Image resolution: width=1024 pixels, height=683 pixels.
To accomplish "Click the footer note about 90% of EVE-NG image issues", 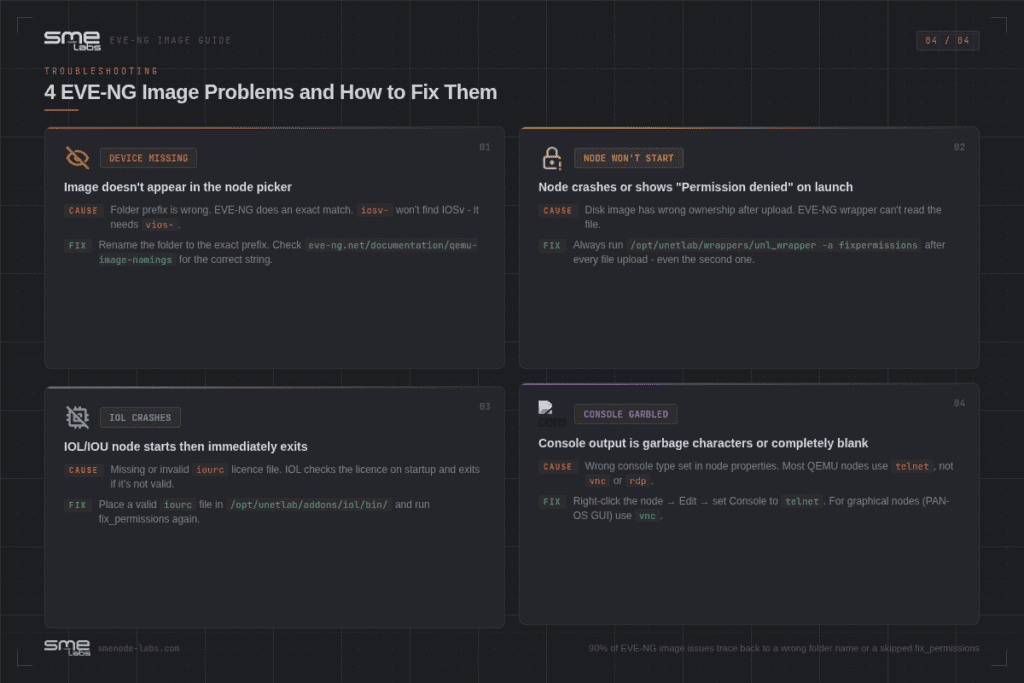I will (x=784, y=648).
